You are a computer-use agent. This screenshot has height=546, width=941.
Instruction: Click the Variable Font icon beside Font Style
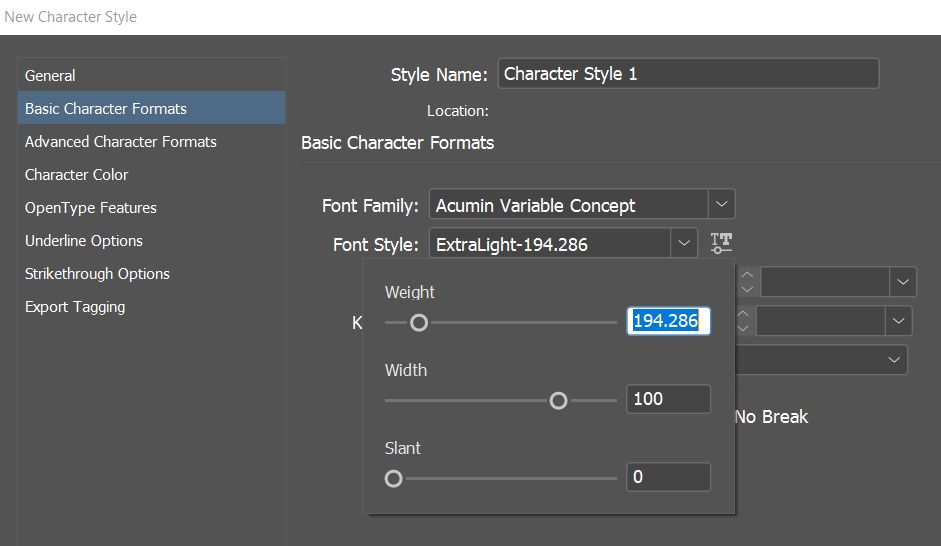point(721,242)
